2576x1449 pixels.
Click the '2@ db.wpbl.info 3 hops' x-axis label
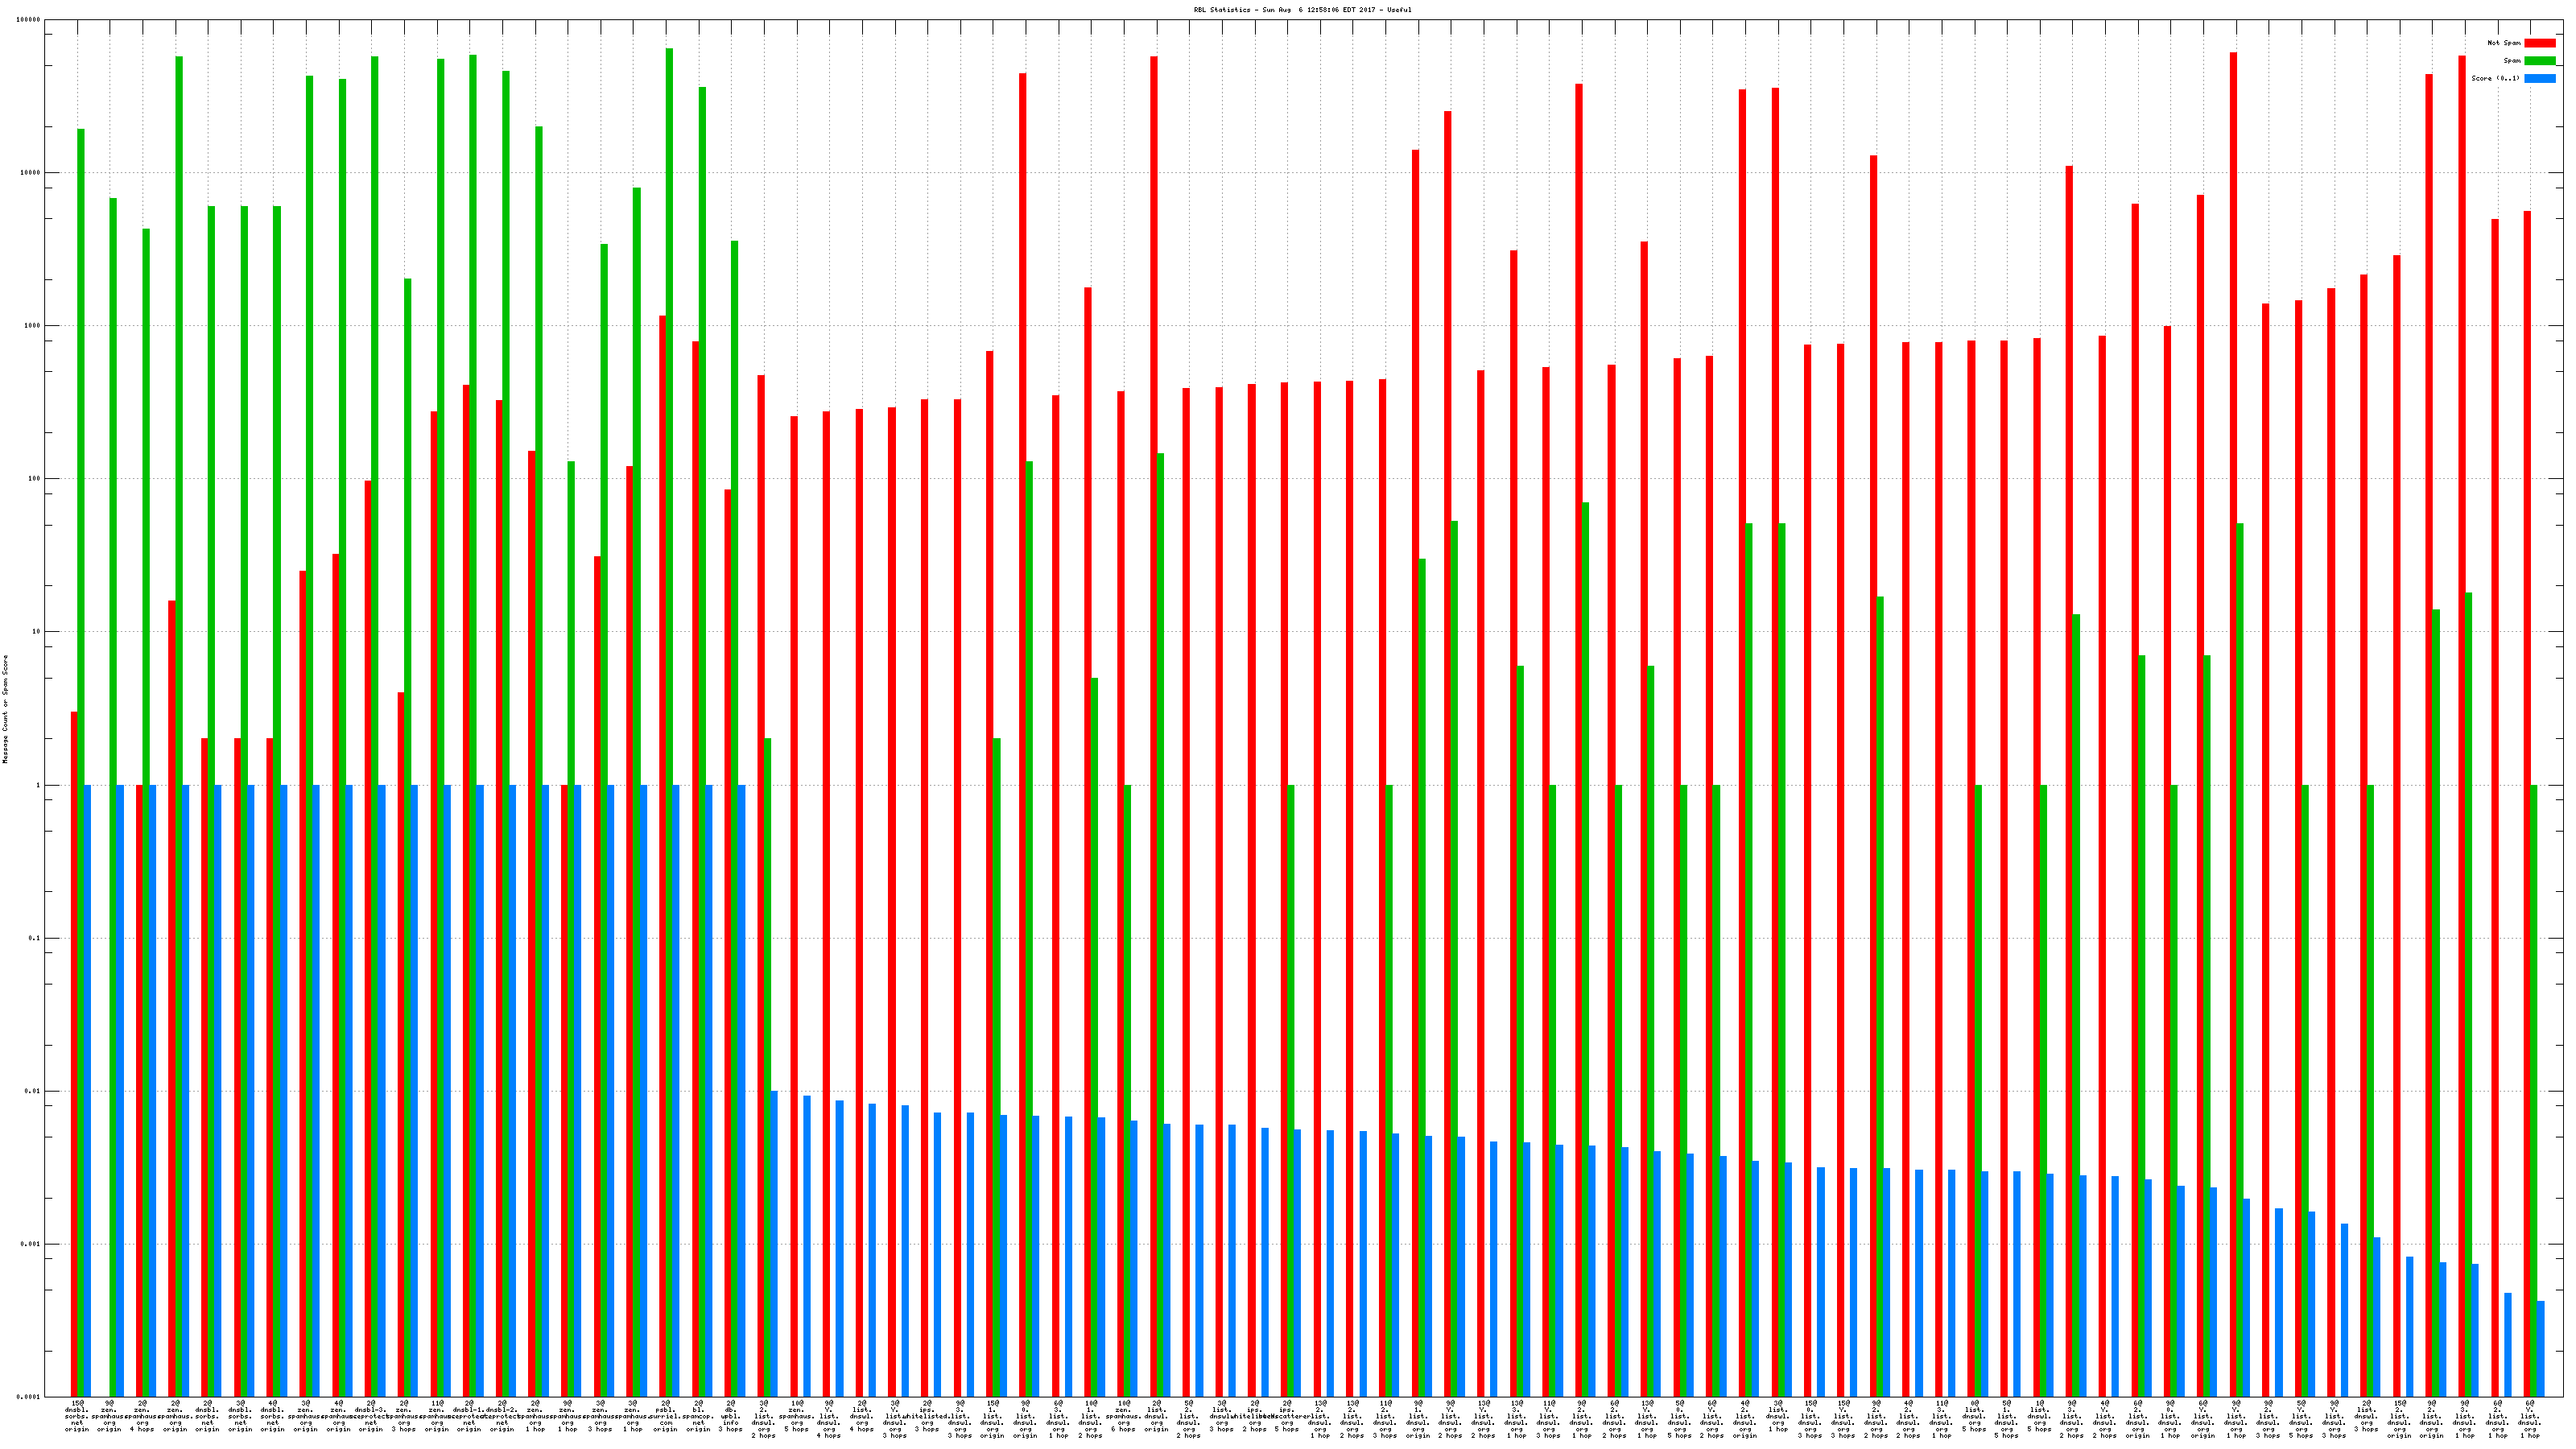[731, 1417]
